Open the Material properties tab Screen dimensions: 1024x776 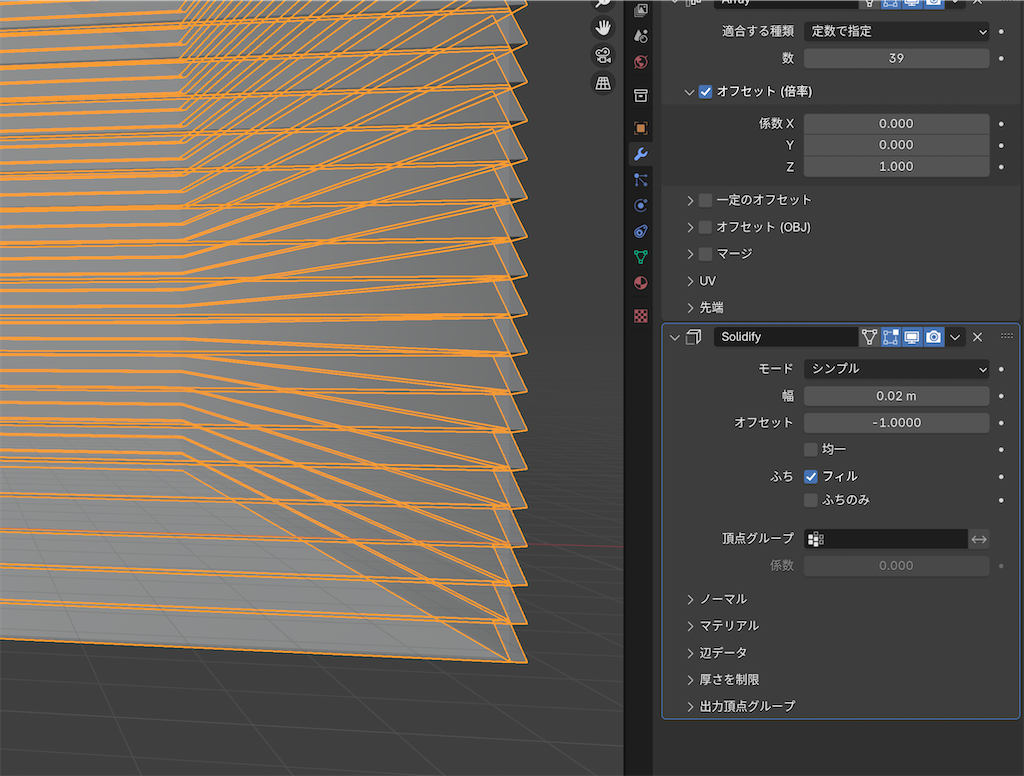641,283
